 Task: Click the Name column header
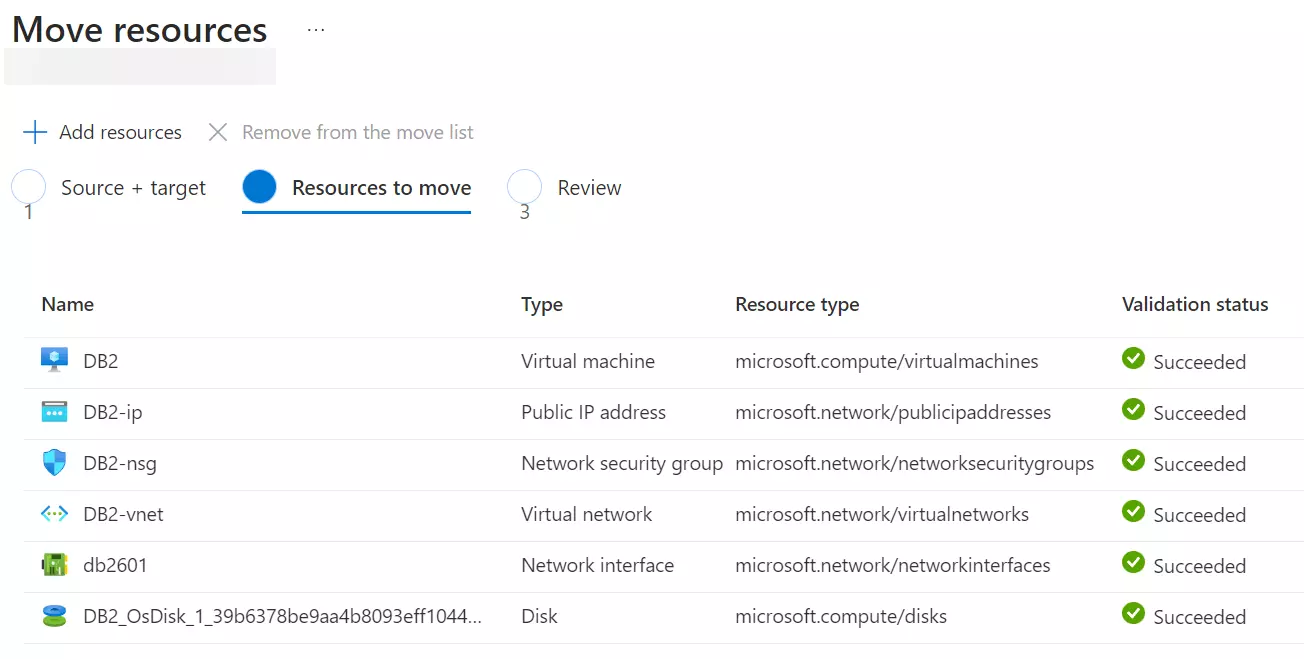pos(67,305)
